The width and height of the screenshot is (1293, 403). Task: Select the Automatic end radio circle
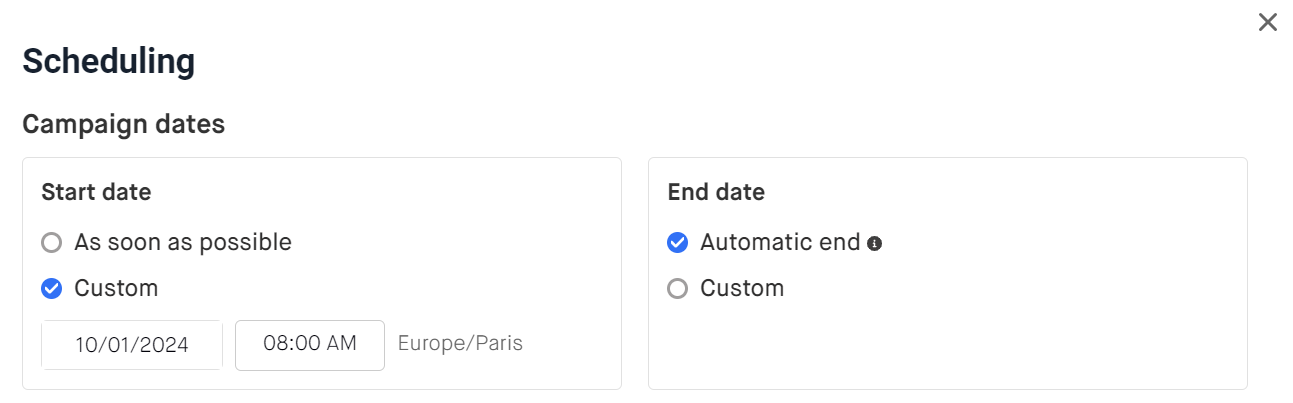pyautogui.click(x=677, y=242)
